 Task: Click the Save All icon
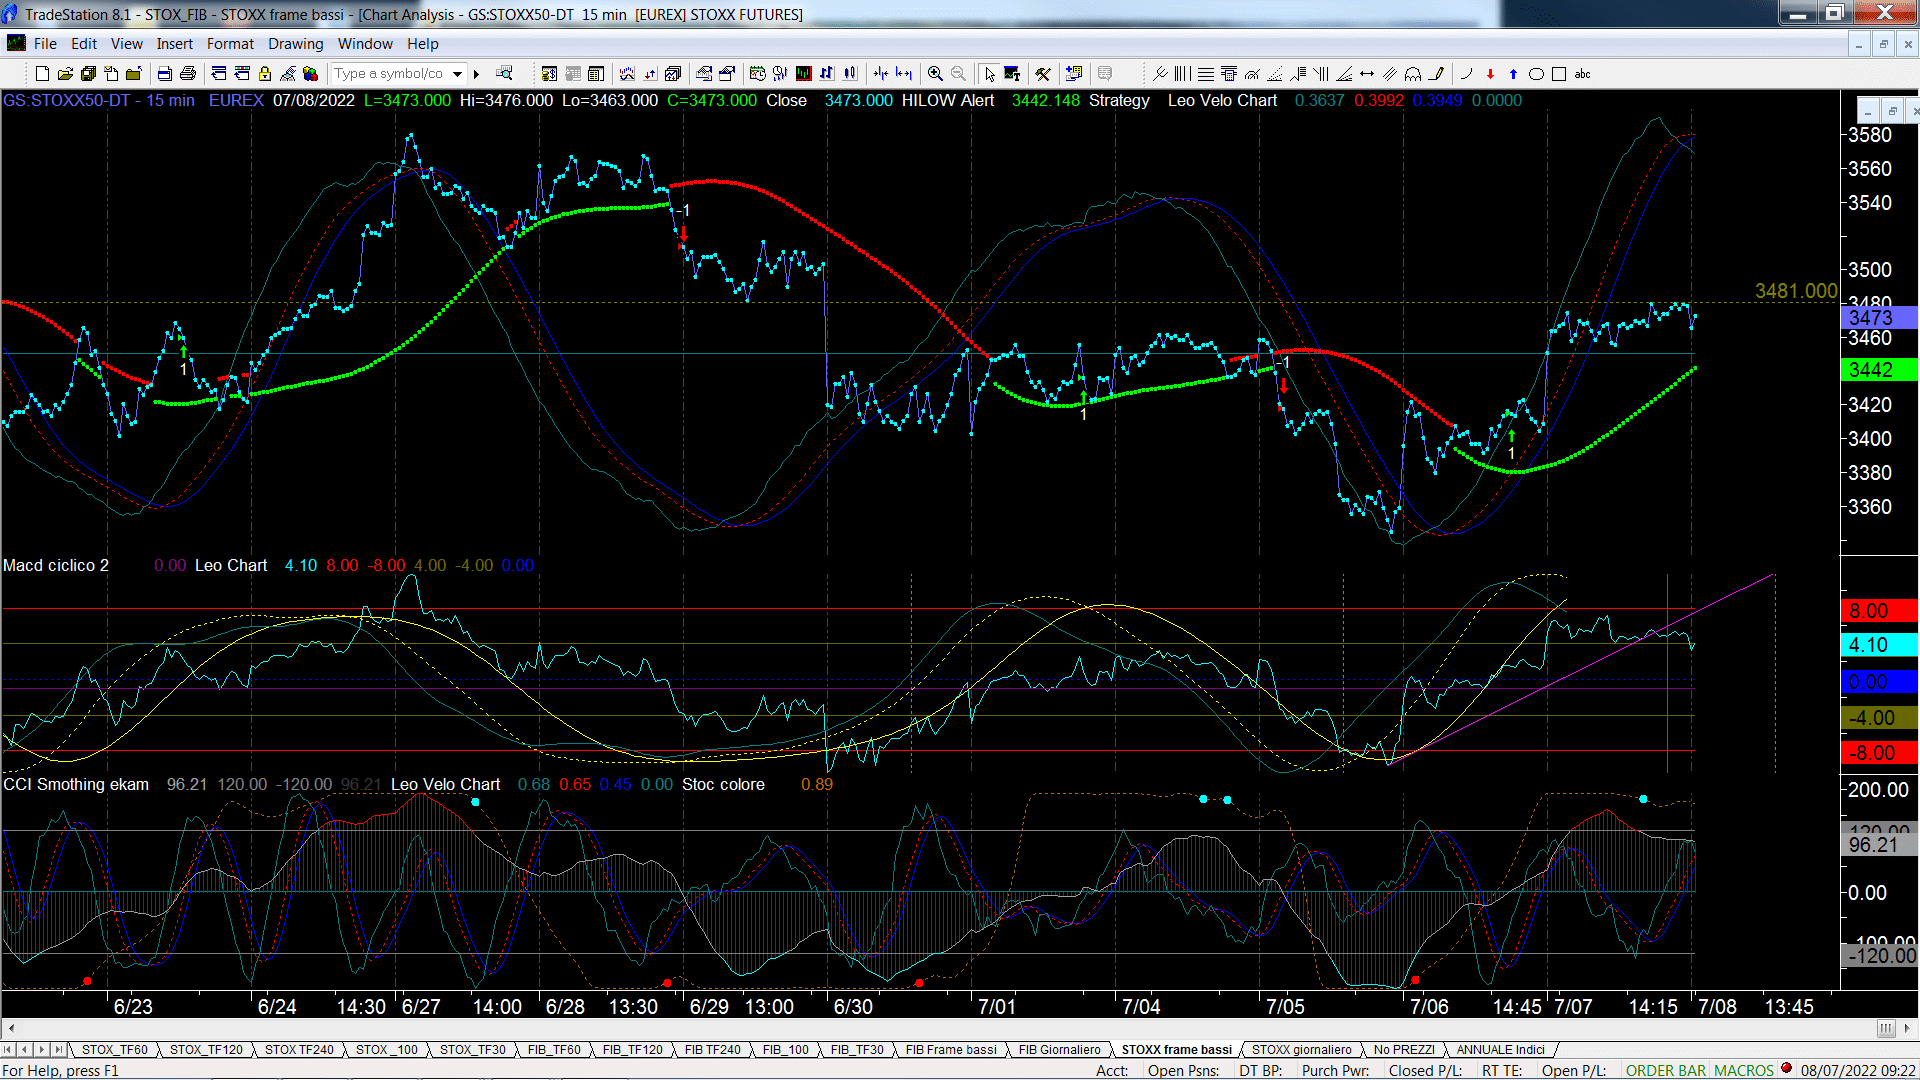pos(88,74)
